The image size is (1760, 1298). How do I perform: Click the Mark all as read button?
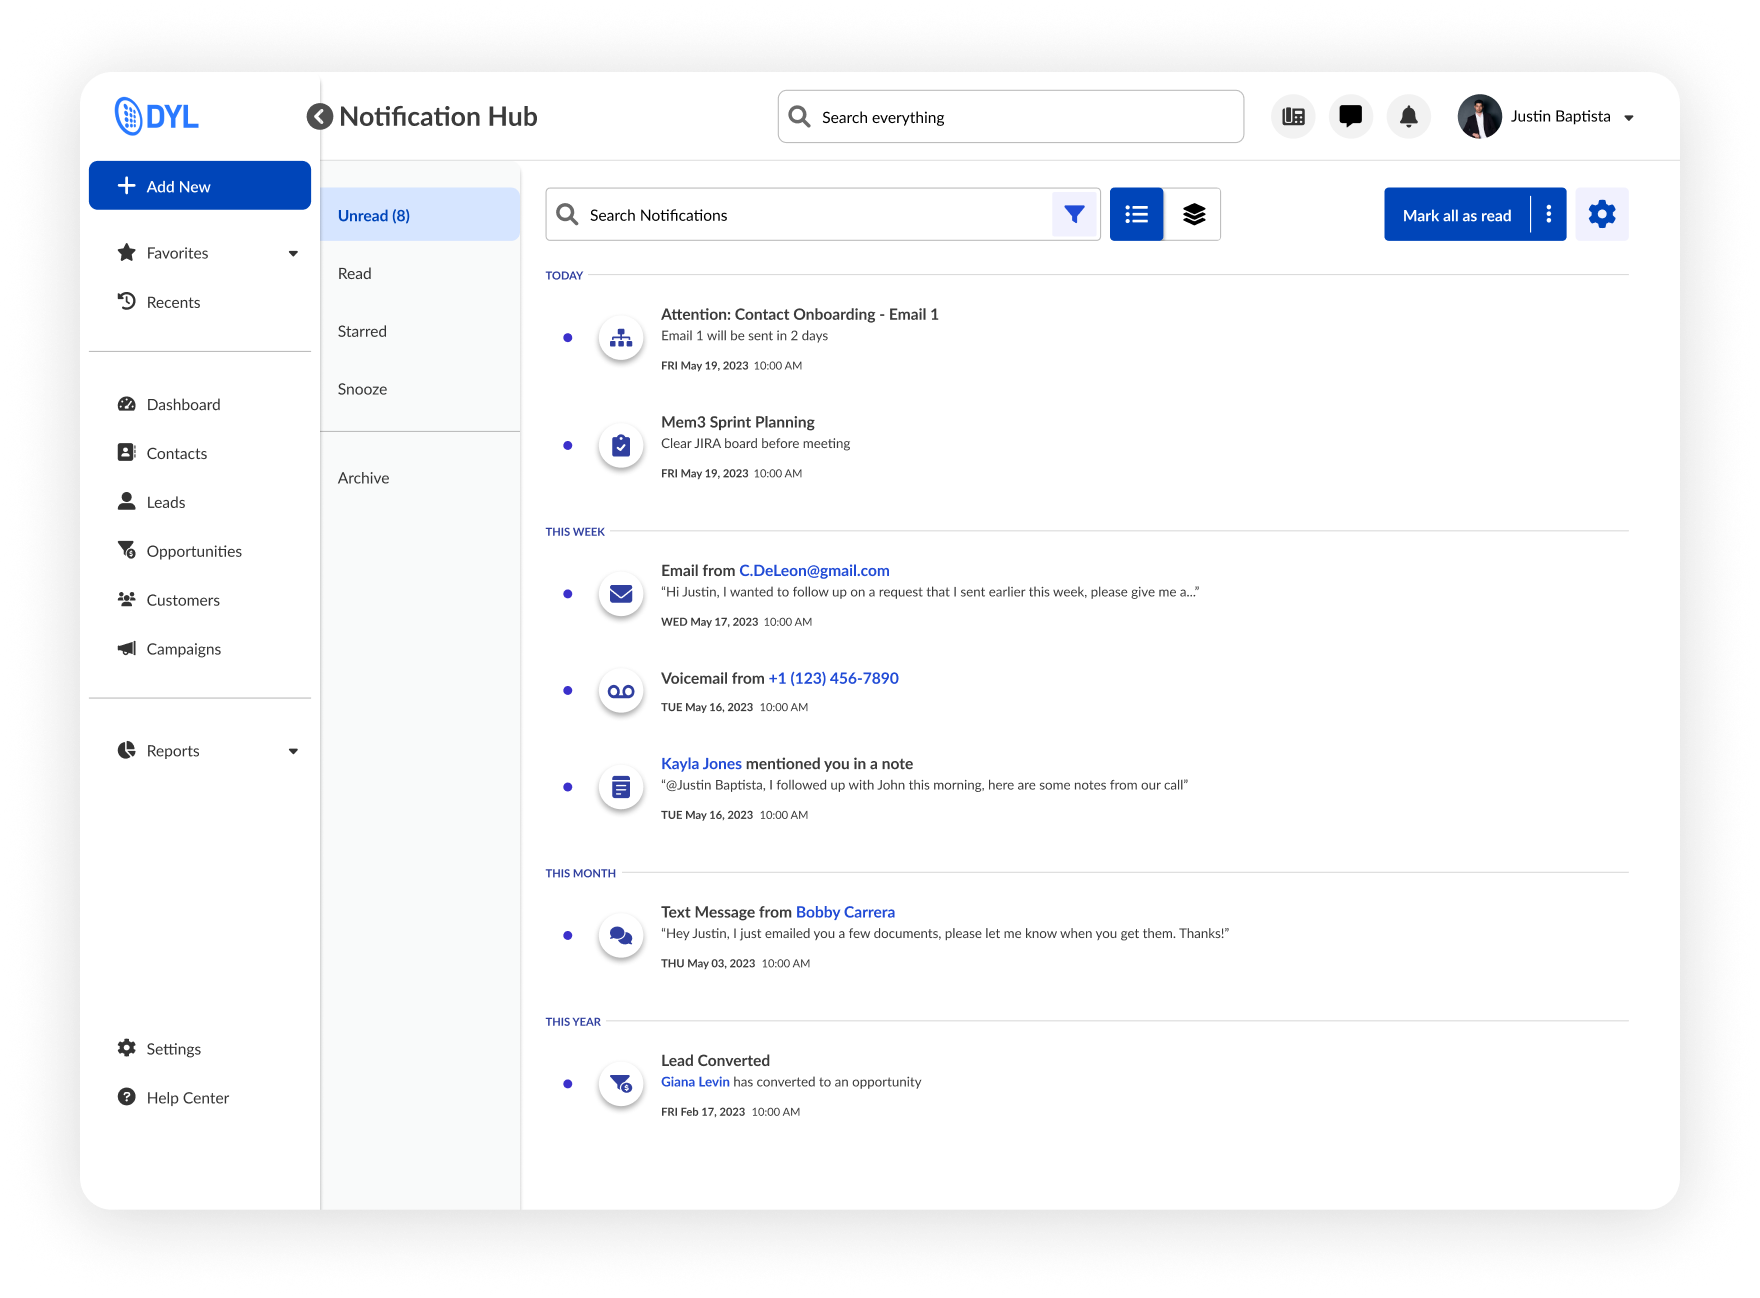coord(1456,215)
